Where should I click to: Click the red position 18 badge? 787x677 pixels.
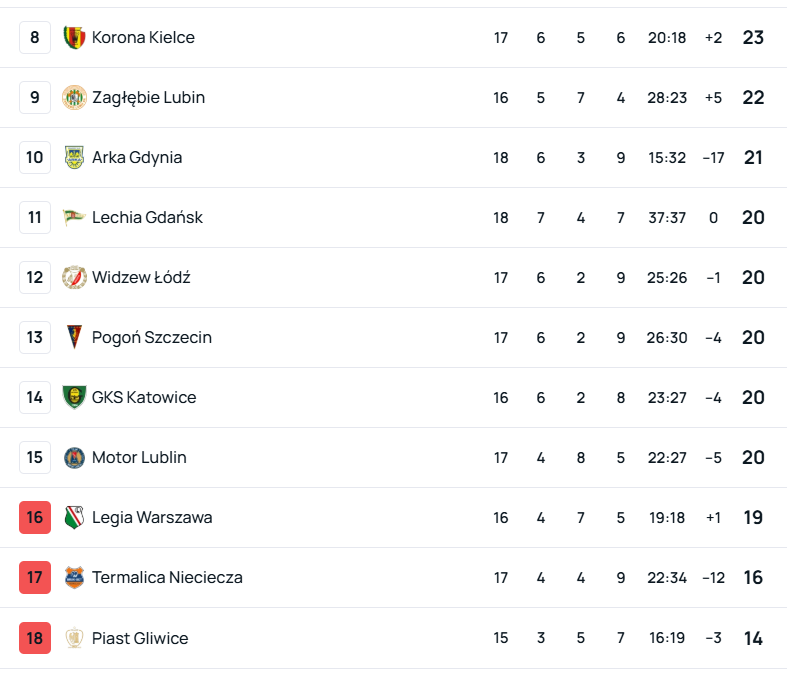[35, 638]
